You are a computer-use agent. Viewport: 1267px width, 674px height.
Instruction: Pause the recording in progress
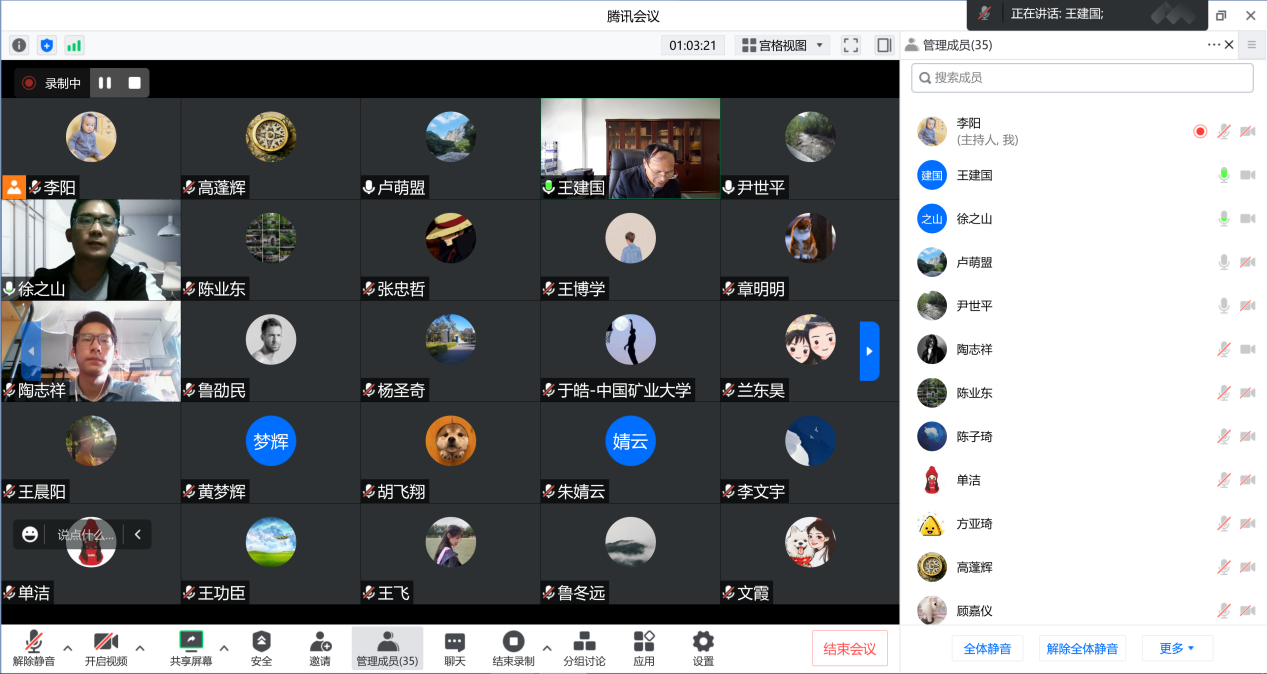click(x=105, y=83)
